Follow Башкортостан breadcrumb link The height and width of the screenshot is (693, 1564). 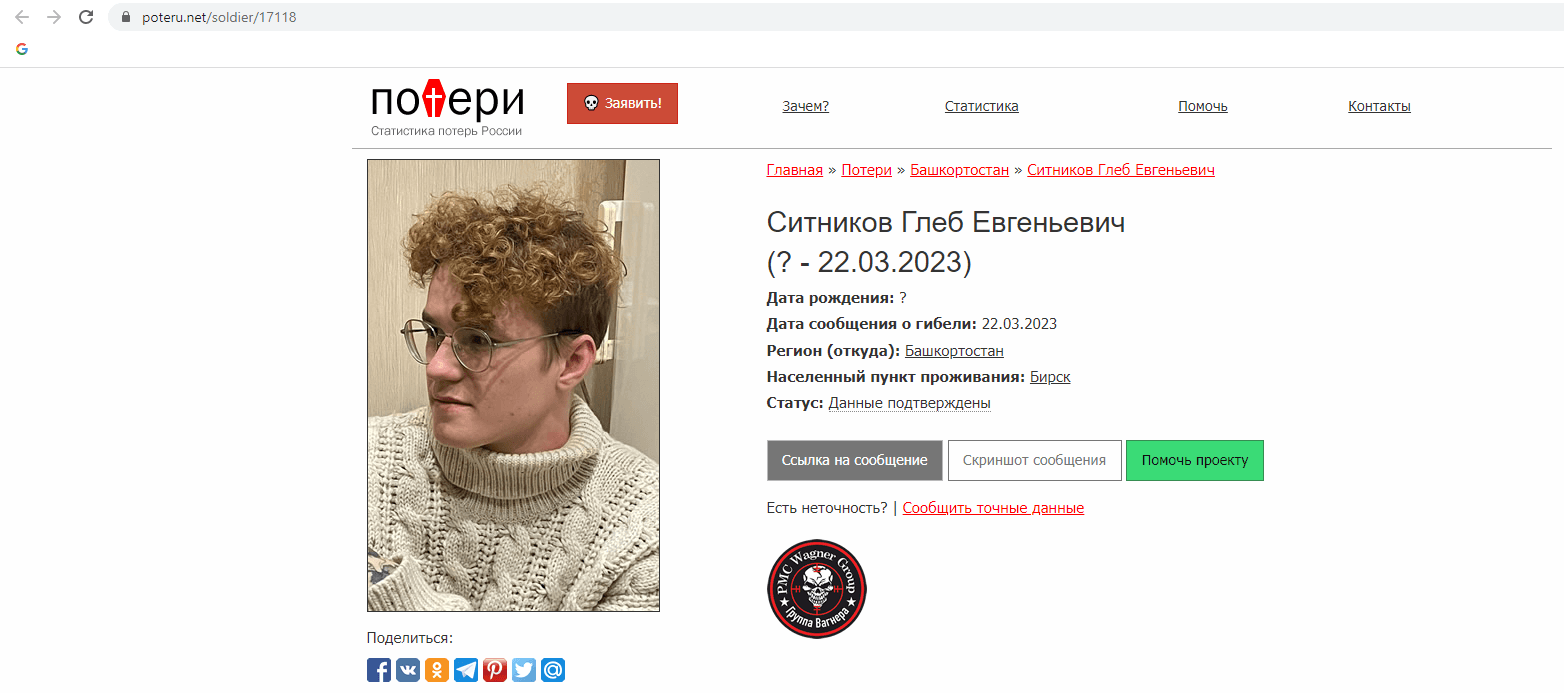(959, 170)
